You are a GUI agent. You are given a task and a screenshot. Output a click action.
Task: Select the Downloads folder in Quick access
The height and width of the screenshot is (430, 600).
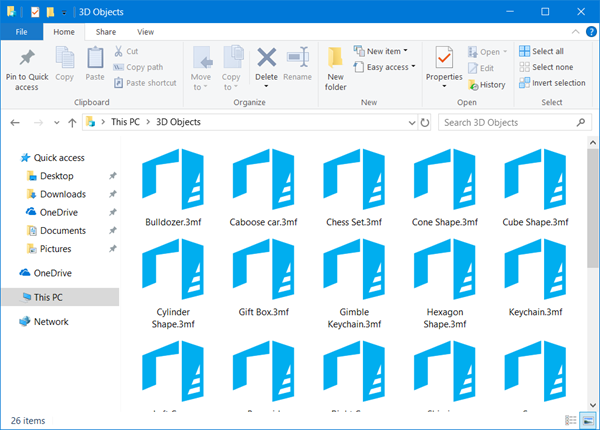62,194
